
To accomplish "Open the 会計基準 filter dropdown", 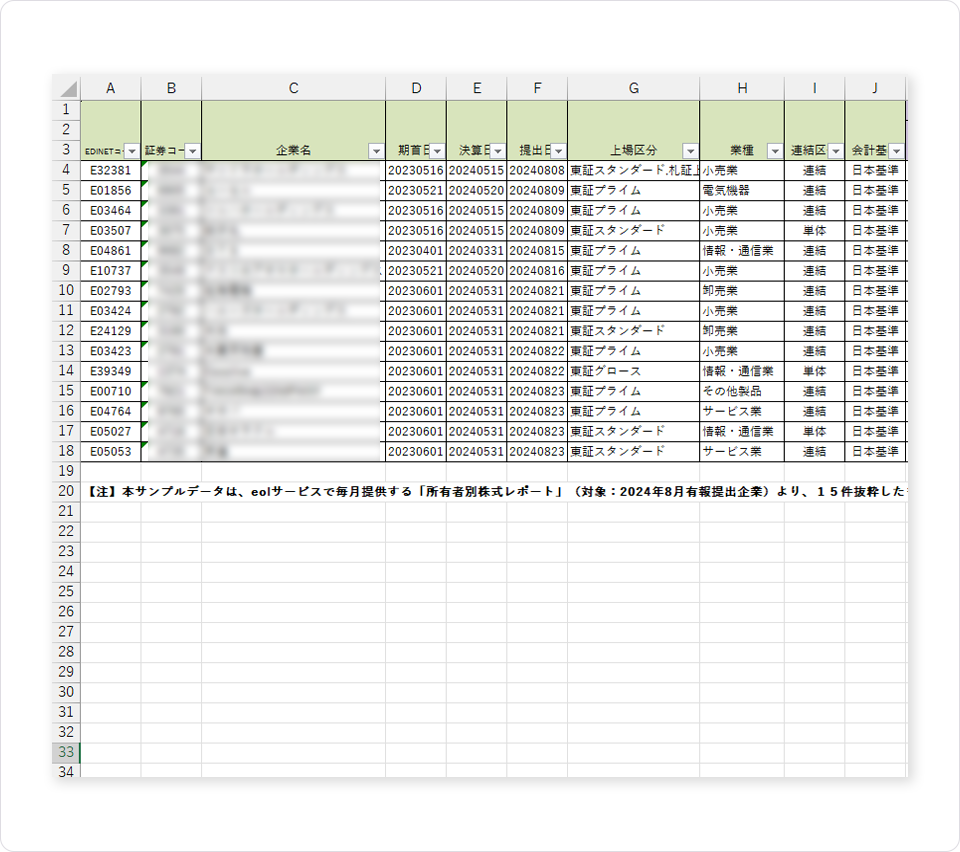I will [896, 151].
